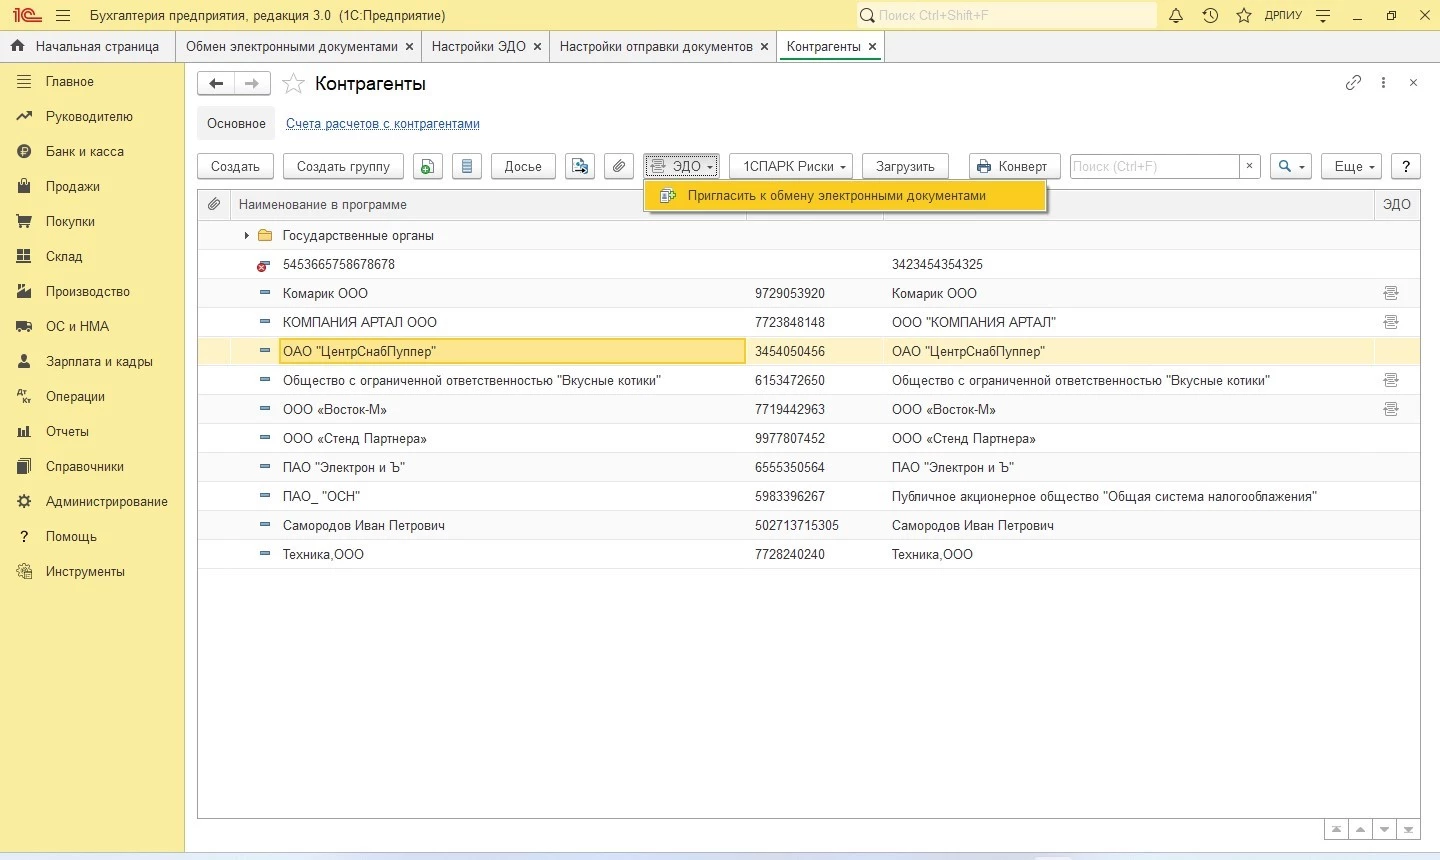The image size is (1440, 860).
Task: Open the Продажи sidebar section
Action: (x=72, y=187)
